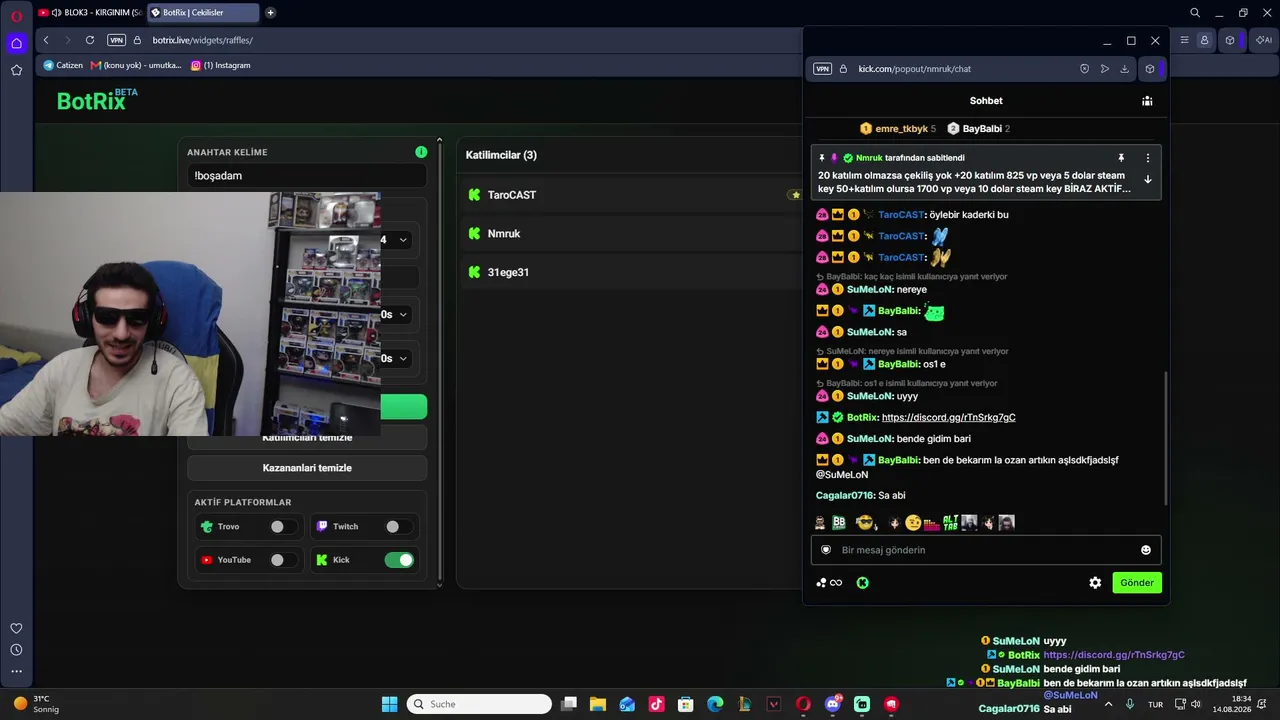Click the infinity points icon in chat
Viewport: 1280px width, 720px height.
click(x=829, y=583)
